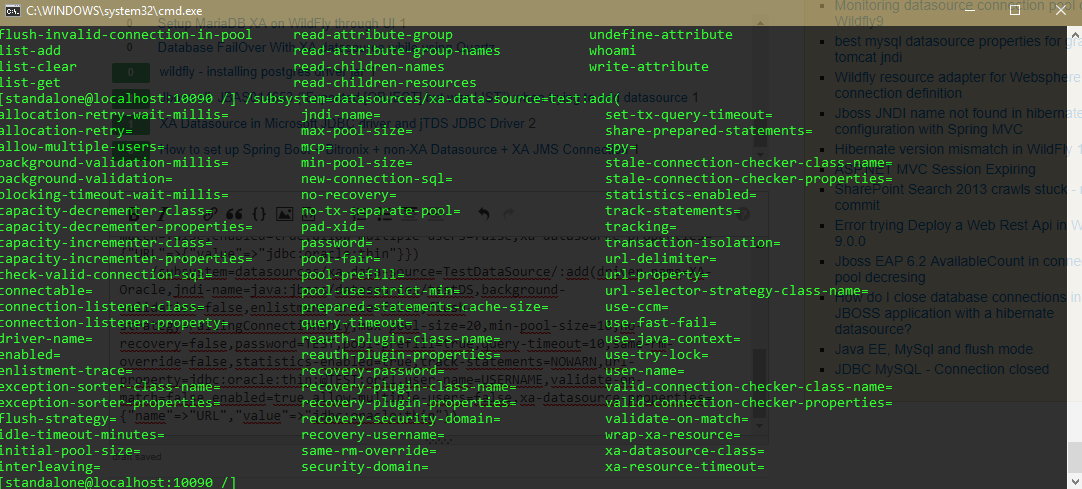1082x489 pixels.
Task: Click 'wrap-xa-resource=' parameter
Action: (x=673, y=435)
